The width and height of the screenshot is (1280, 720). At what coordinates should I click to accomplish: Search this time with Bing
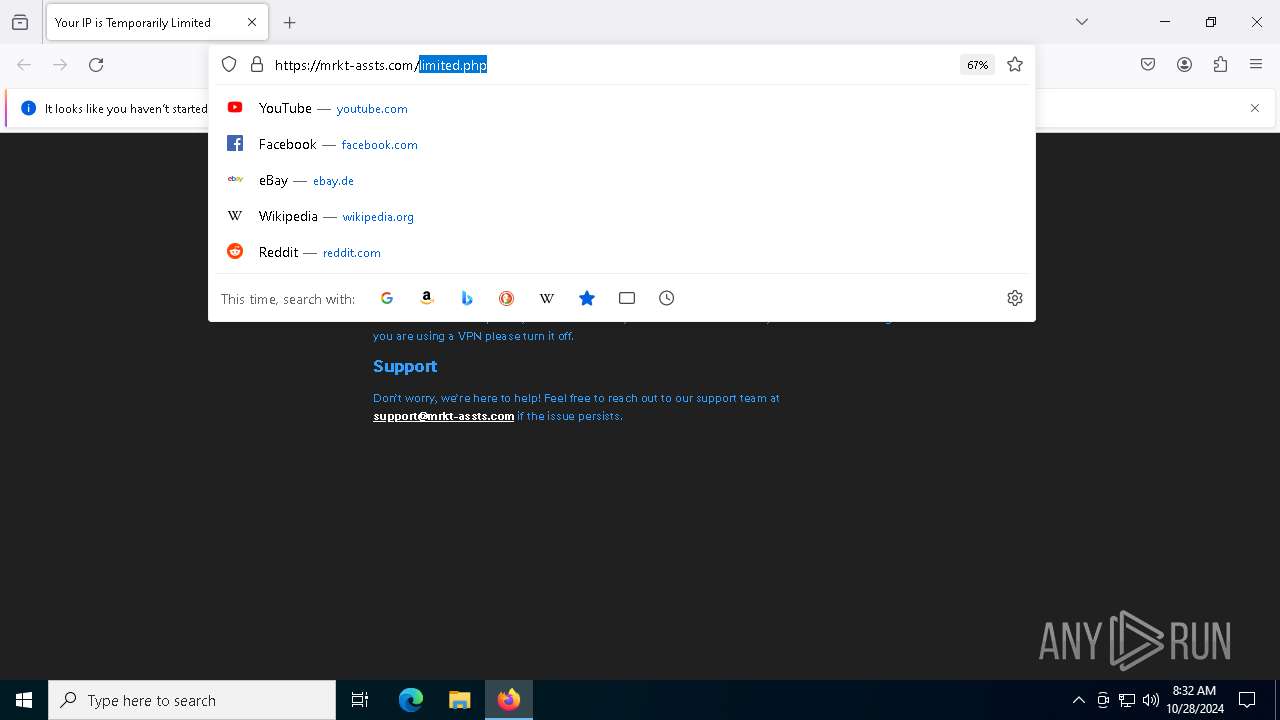tap(467, 298)
